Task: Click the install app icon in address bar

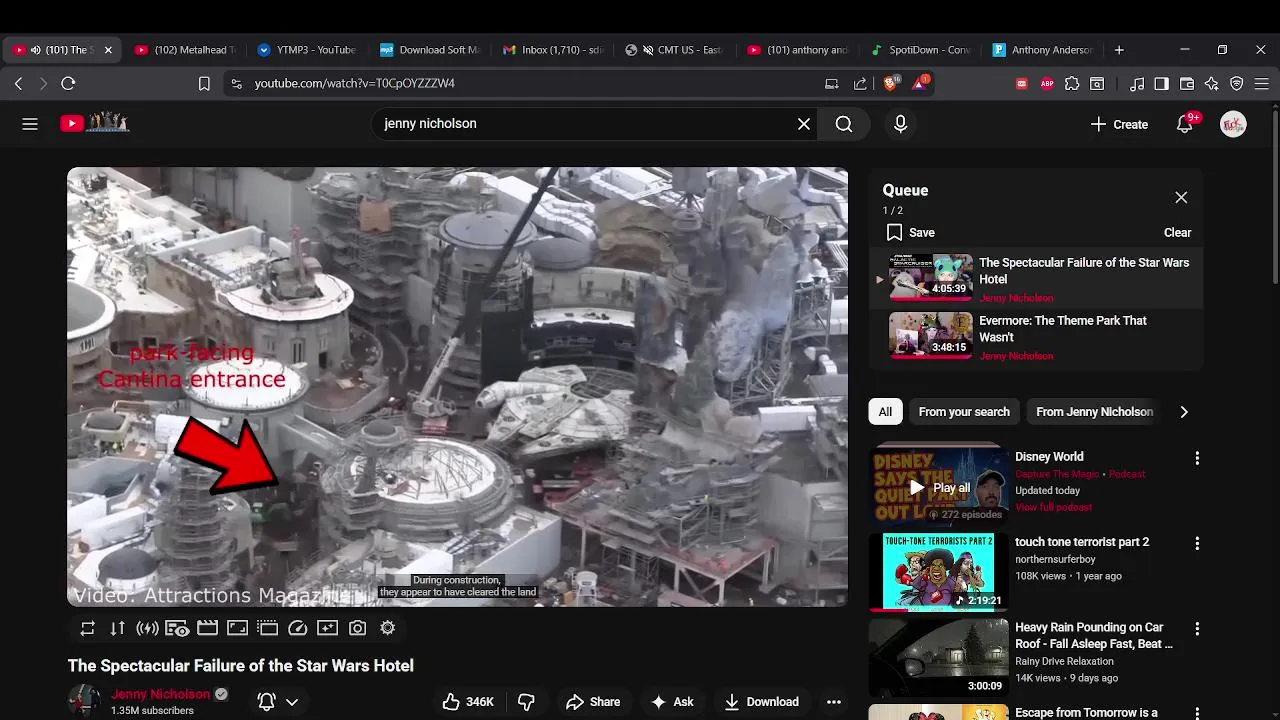Action: coord(832,84)
